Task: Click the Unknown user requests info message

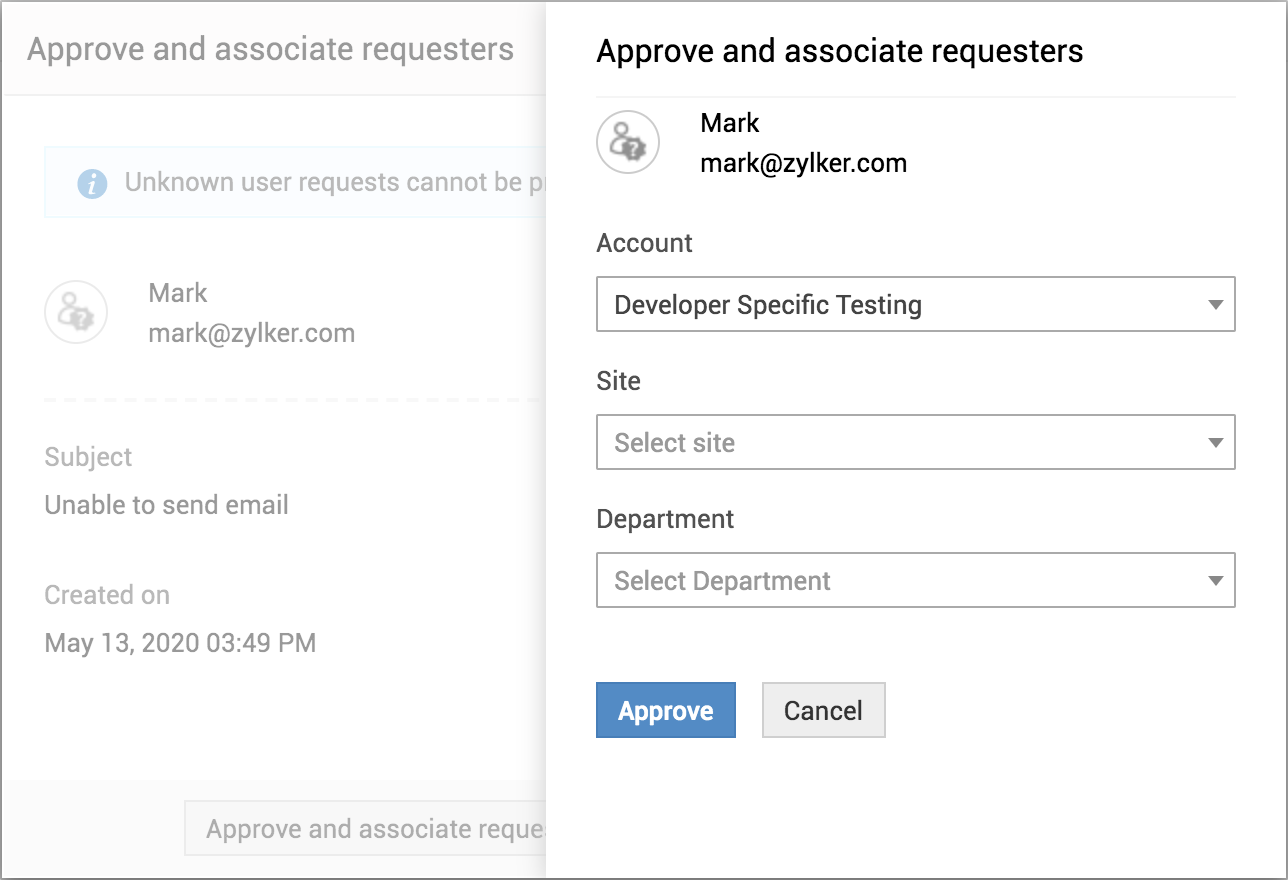Action: (x=330, y=182)
